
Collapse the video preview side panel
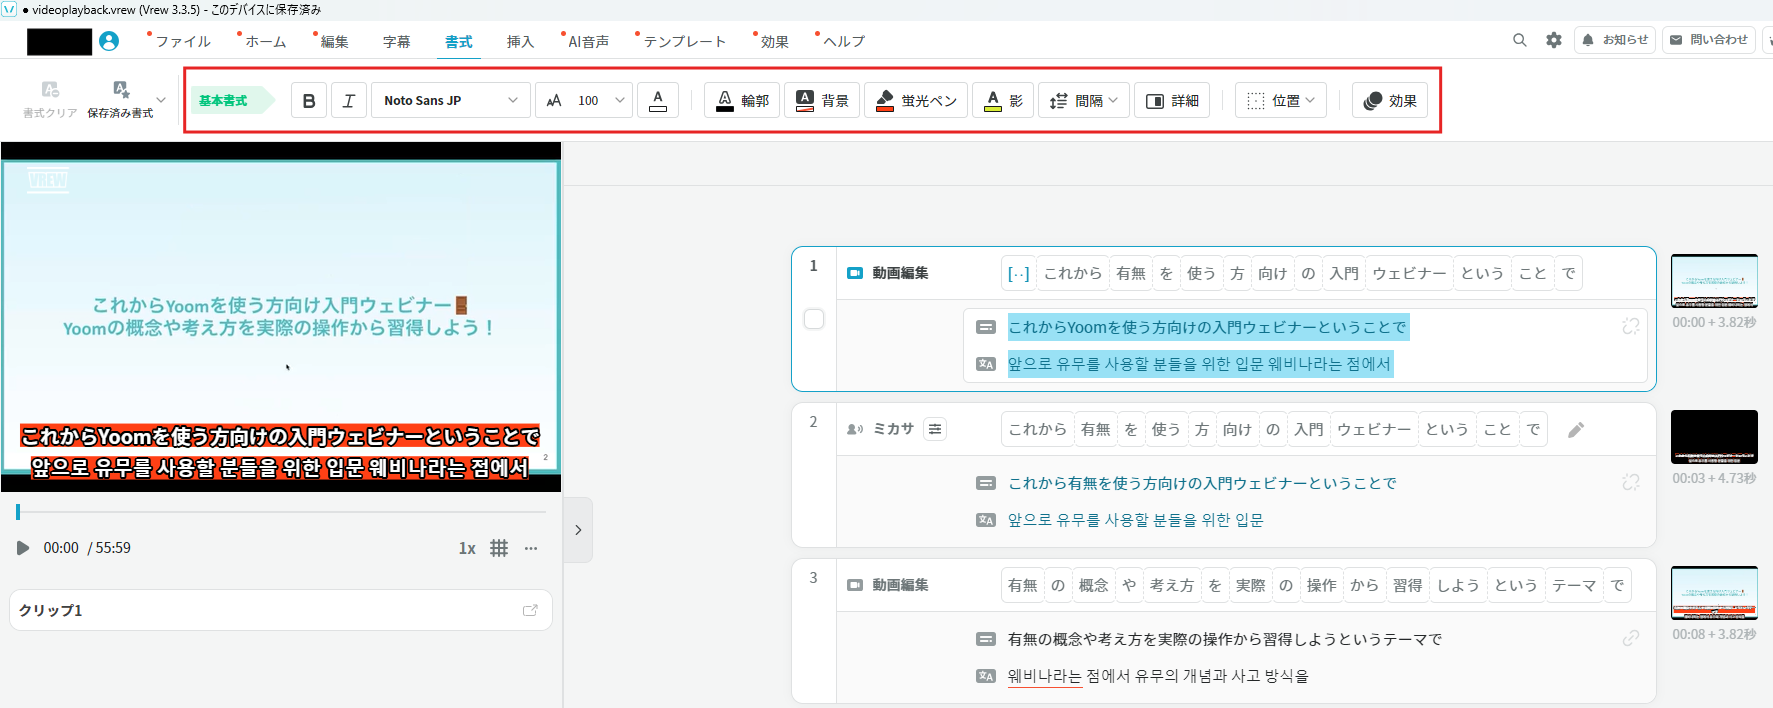point(578,530)
